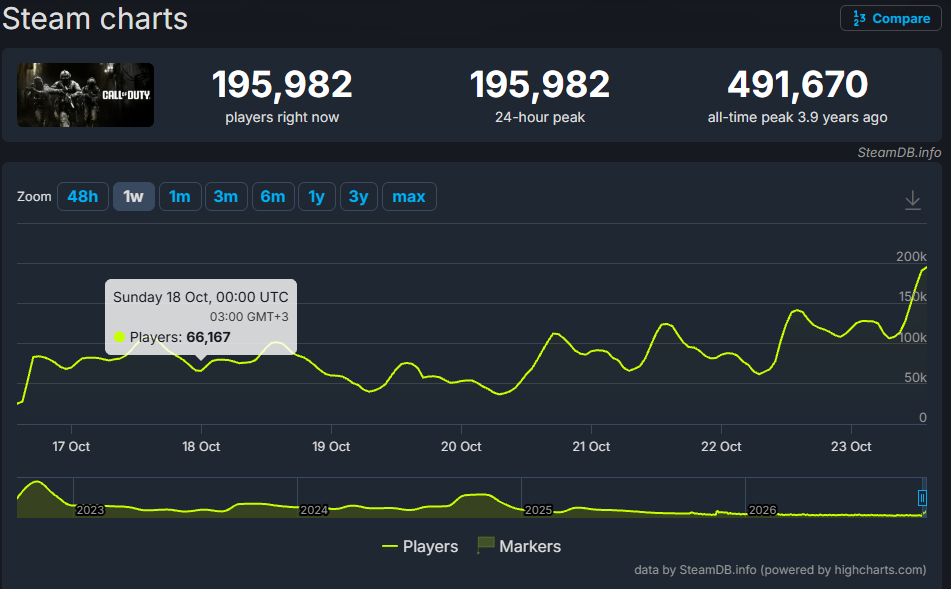This screenshot has width=951, height=589.
Task: Click the 20 Oct axis label
Action: click(x=461, y=446)
